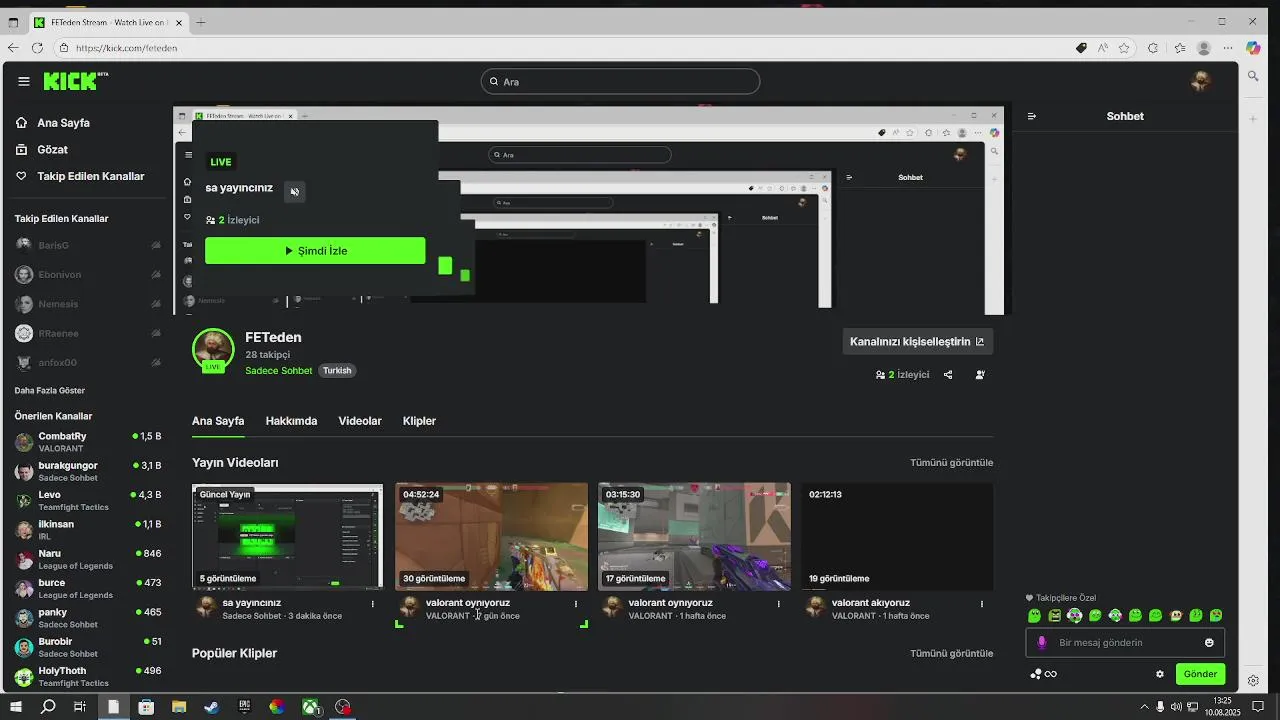Select the Ana Sayfa channel tab

coord(218,421)
